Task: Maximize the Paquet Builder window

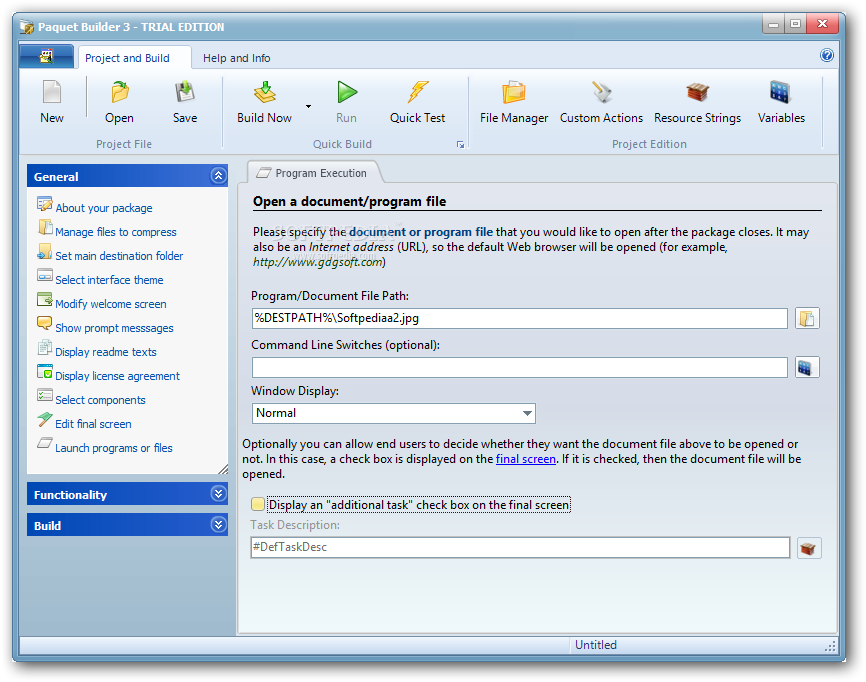Action: [x=795, y=24]
